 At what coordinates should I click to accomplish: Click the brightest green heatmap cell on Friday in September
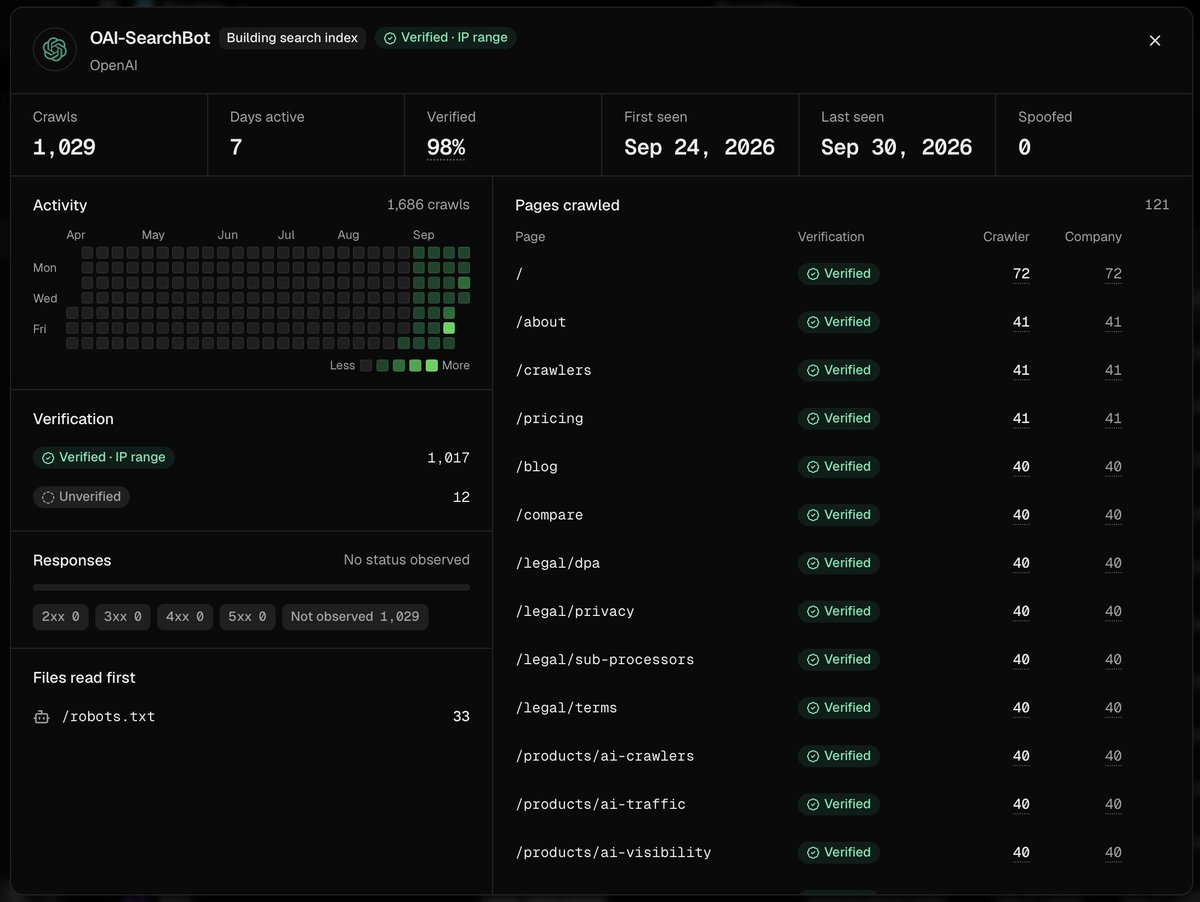[449, 328]
